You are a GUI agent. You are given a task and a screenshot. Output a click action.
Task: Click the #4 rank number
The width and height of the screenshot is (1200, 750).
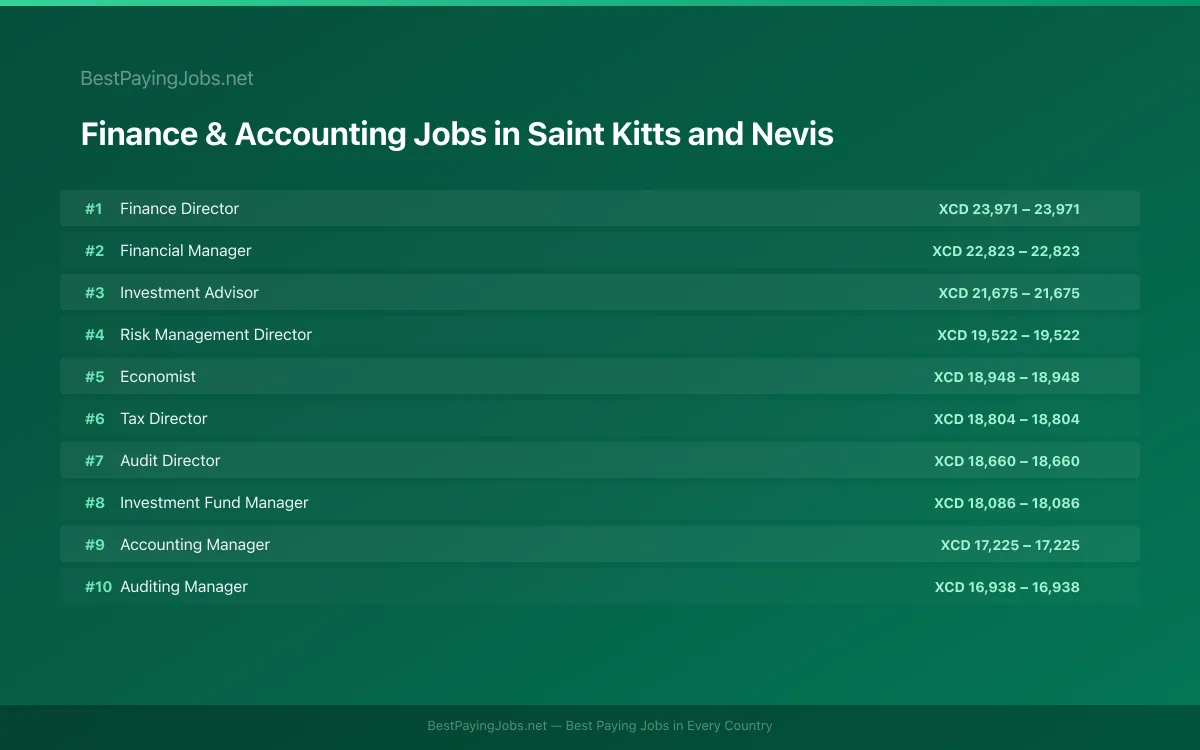[x=94, y=335]
